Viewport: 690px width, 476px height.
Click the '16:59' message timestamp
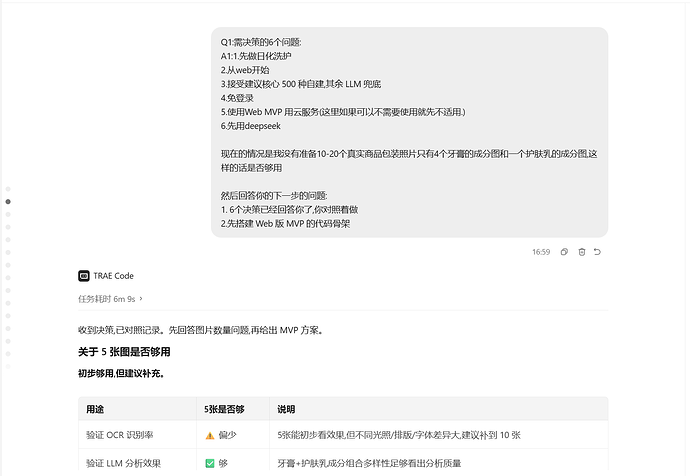click(541, 252)
